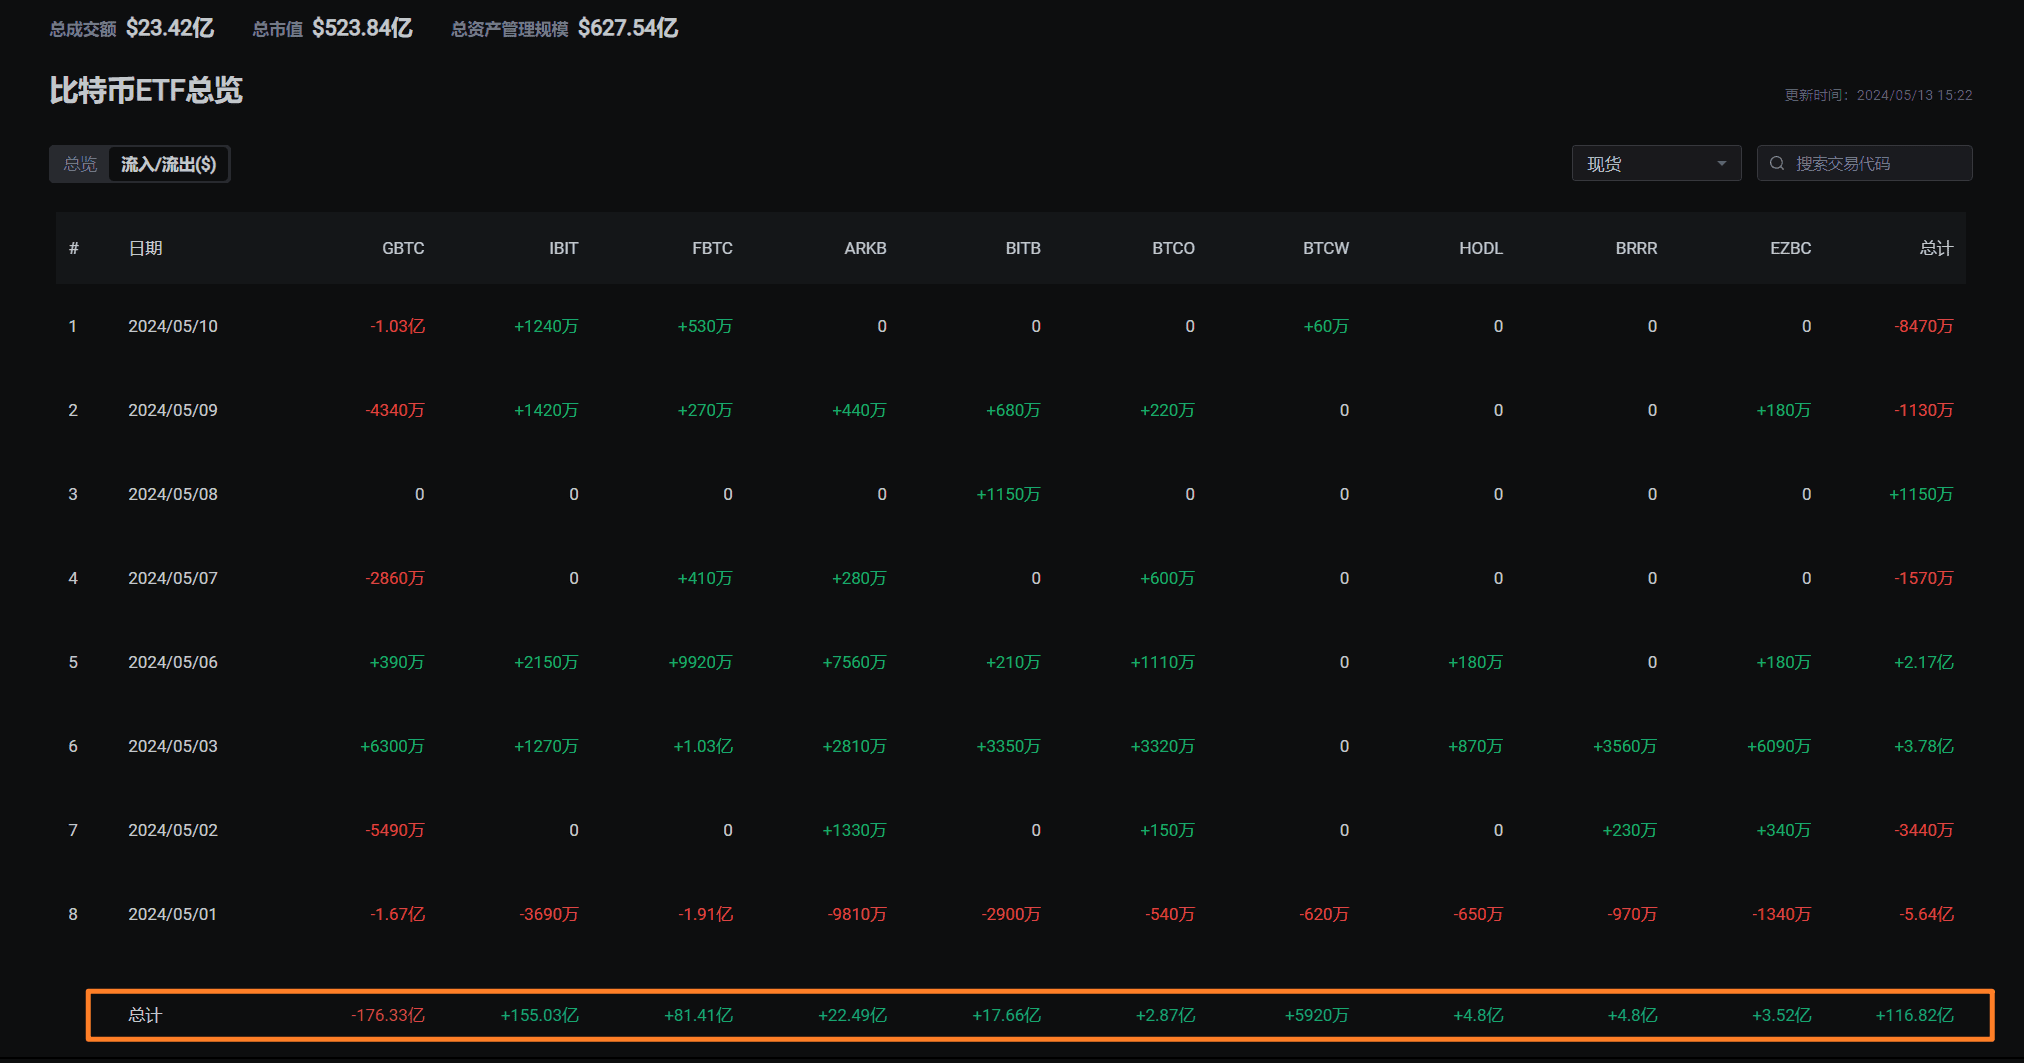Click the IBIT column header
This screenshot has height=1063, width=2024.
click(563, 248)
